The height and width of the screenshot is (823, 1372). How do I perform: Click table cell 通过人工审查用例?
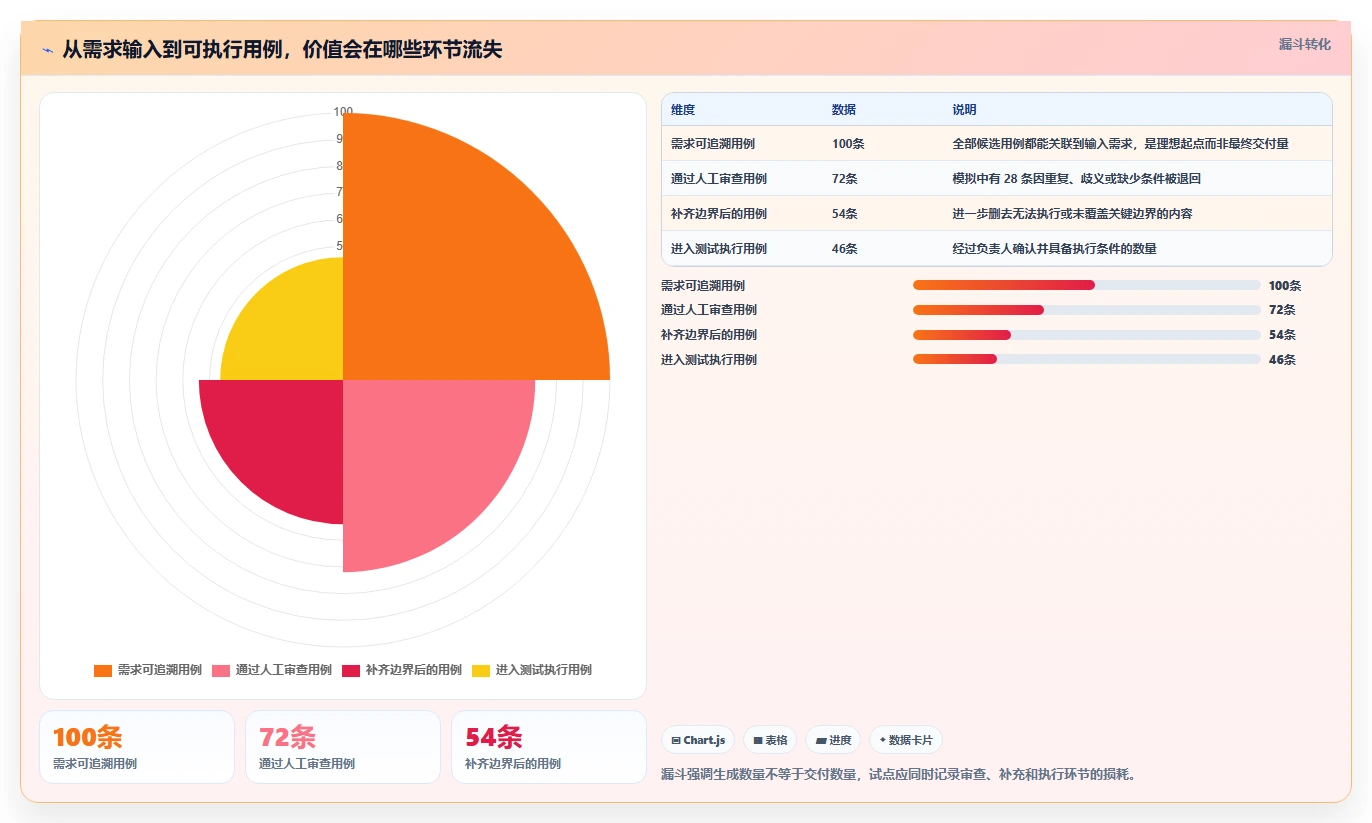[719, 179]
